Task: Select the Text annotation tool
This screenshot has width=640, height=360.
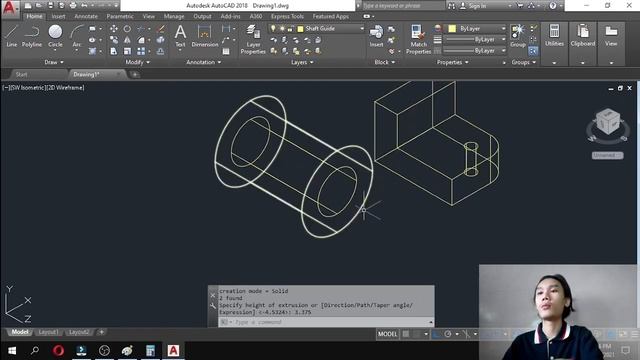Action: click(180, 36)
